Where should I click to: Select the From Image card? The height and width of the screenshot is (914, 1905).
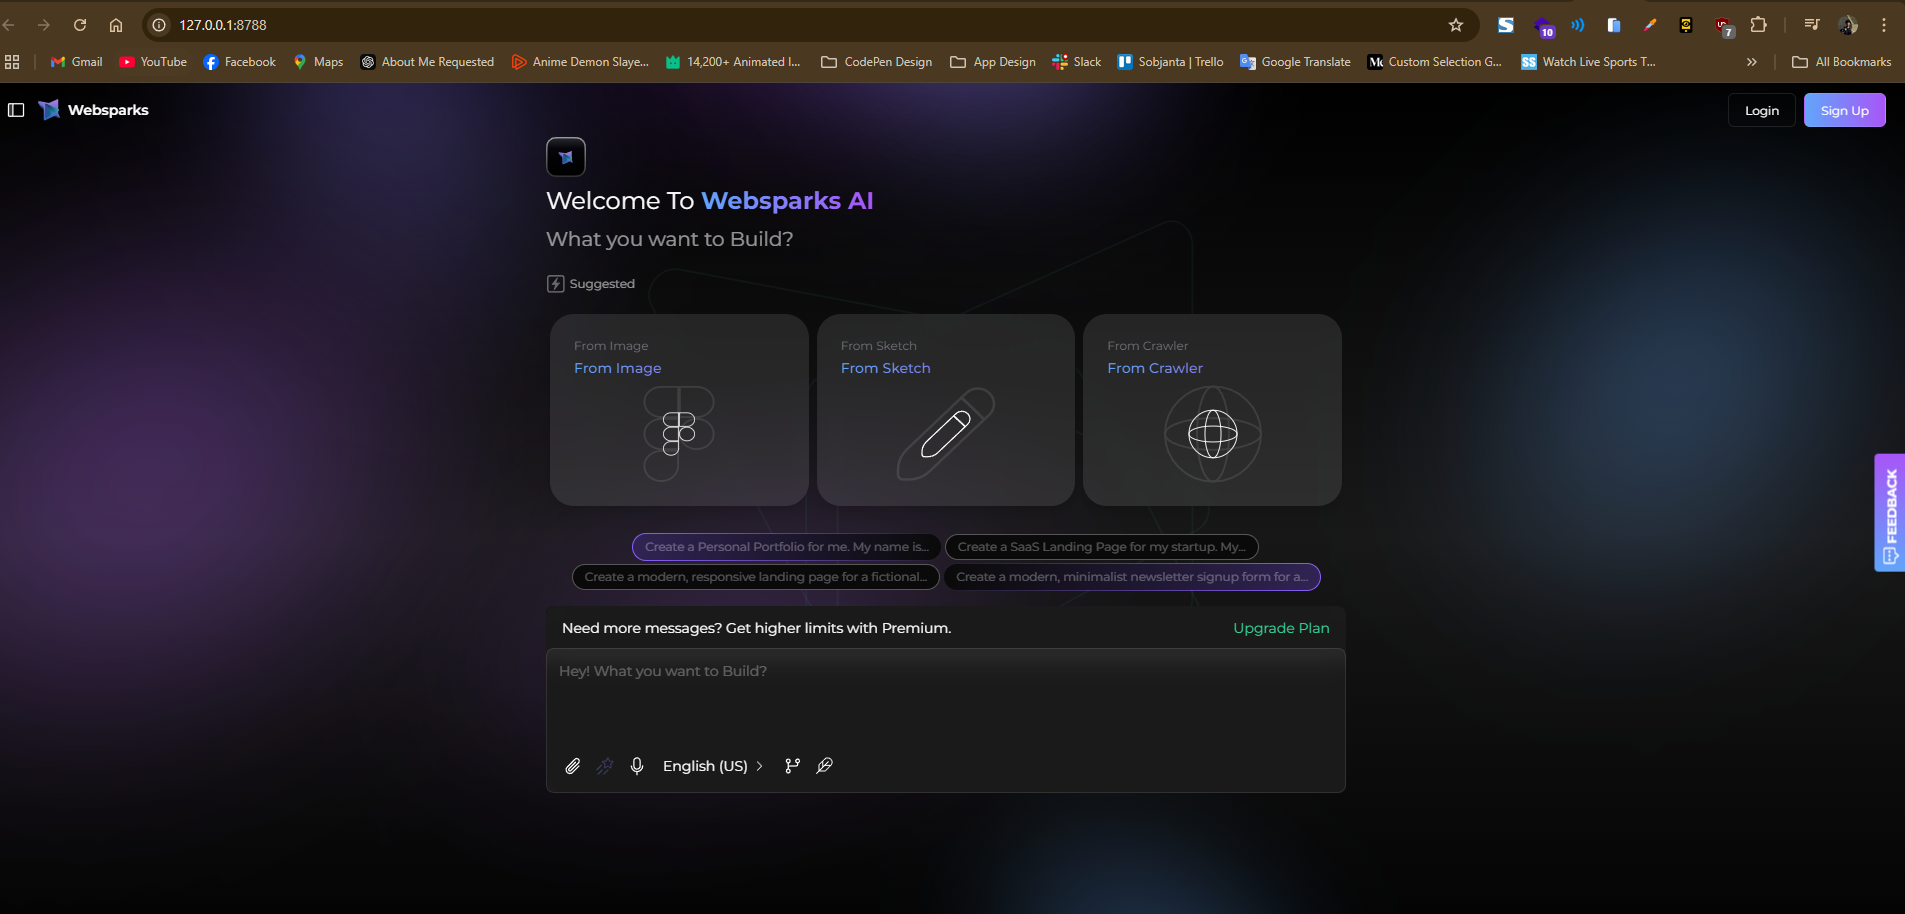(x=679, y=410)
